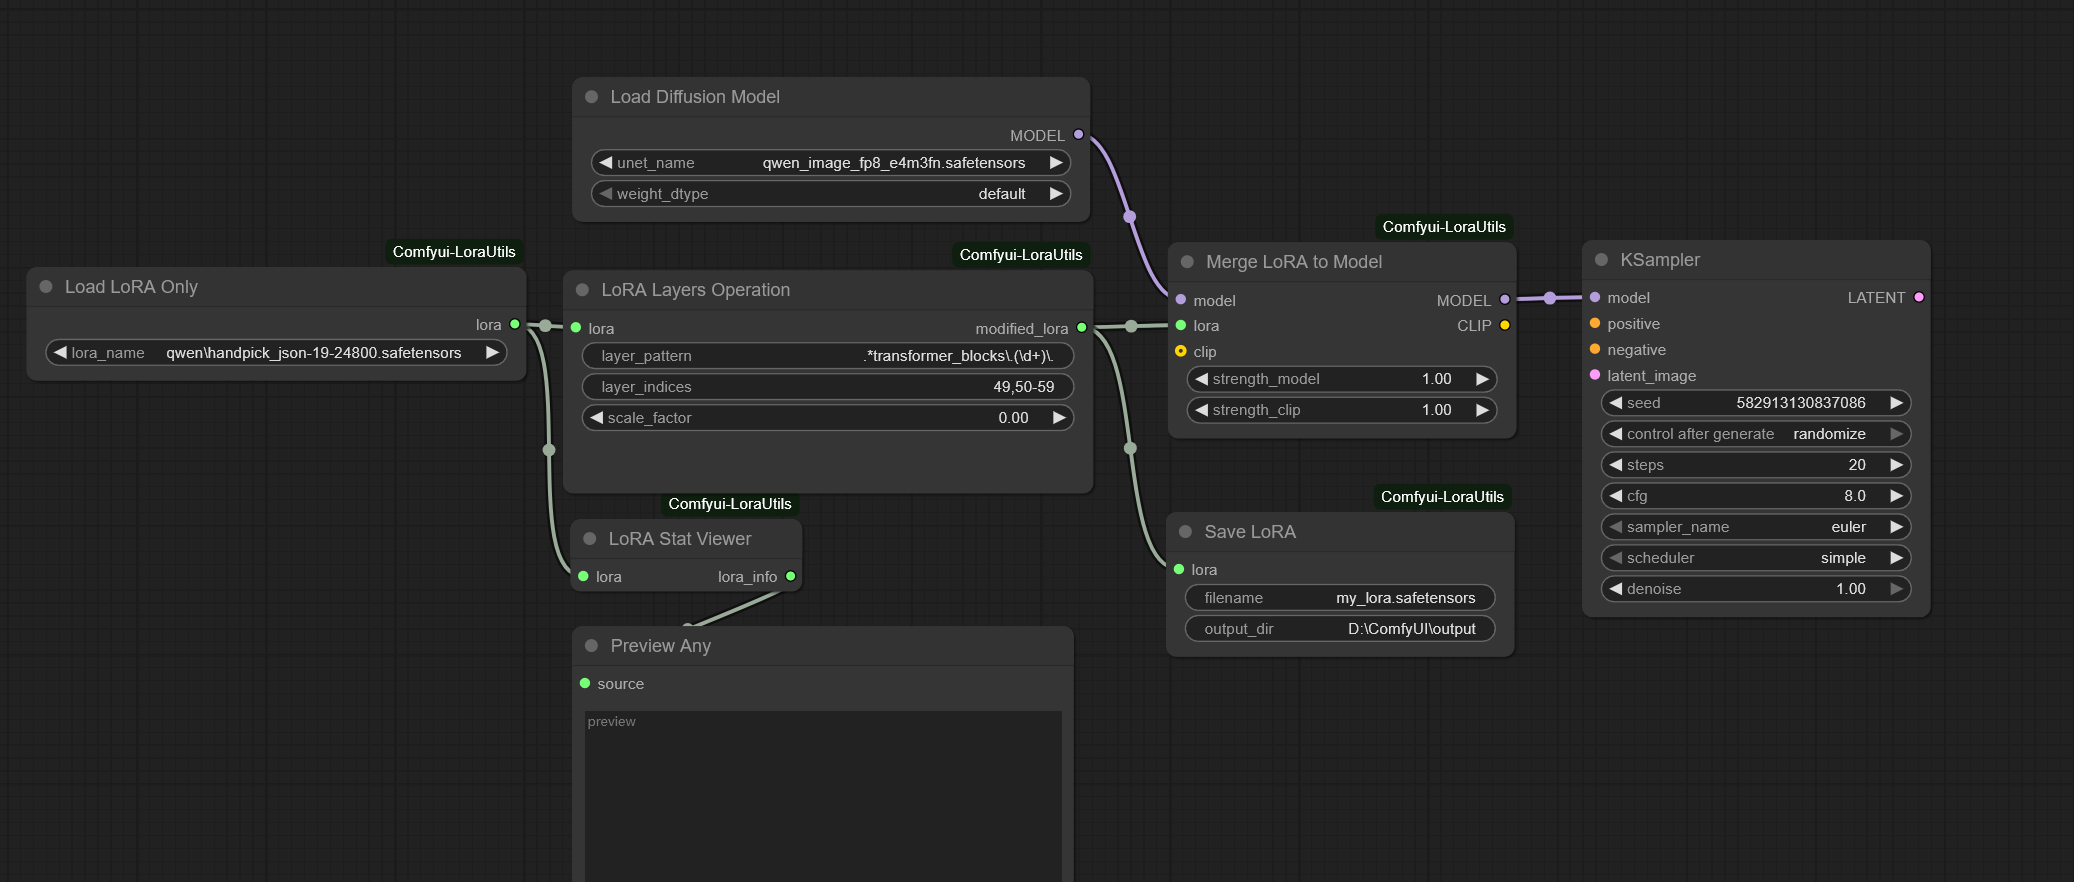Screen dimensions: 2074x882
Task: Click the lora_info output port on LoRA Stat Viewer
Action: click(790, 576)
